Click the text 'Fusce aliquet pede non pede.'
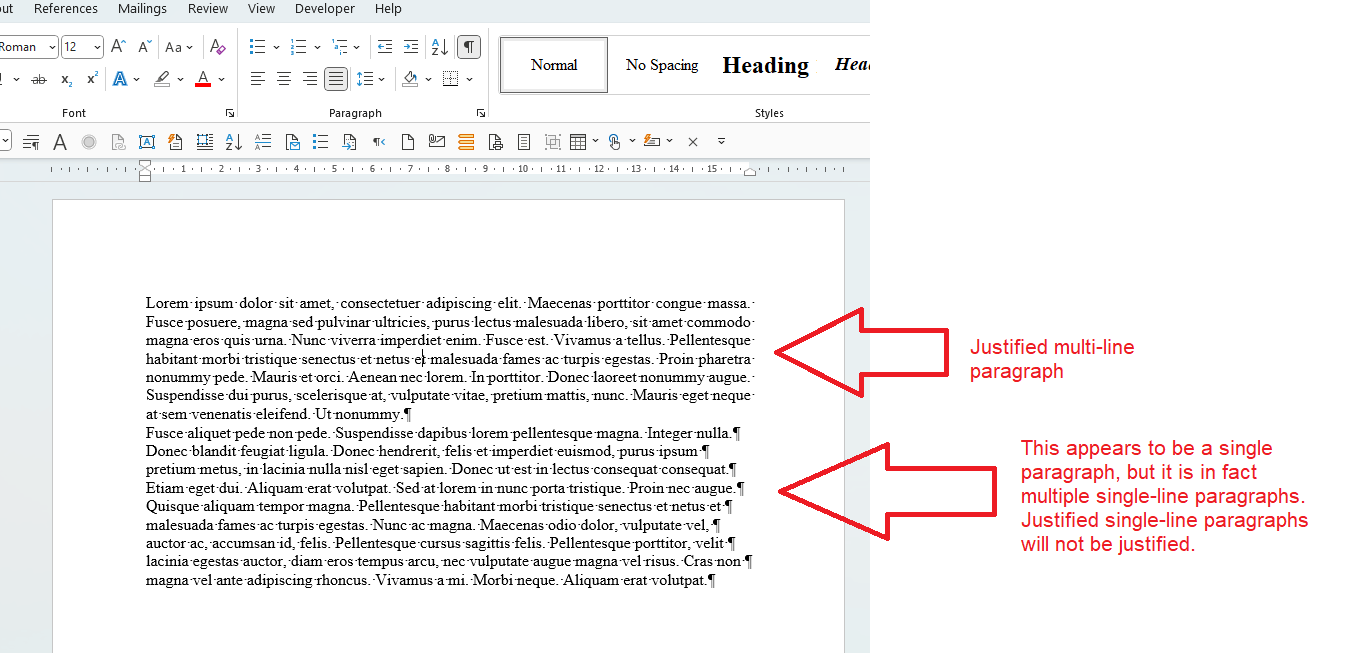The image size is (1361, 653). click(x=238, y=433)
